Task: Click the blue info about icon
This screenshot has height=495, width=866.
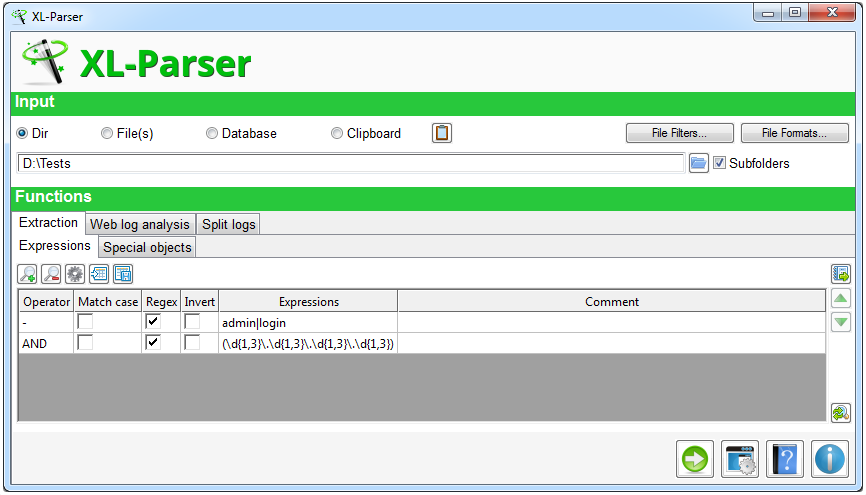Action: coord(830,459)
